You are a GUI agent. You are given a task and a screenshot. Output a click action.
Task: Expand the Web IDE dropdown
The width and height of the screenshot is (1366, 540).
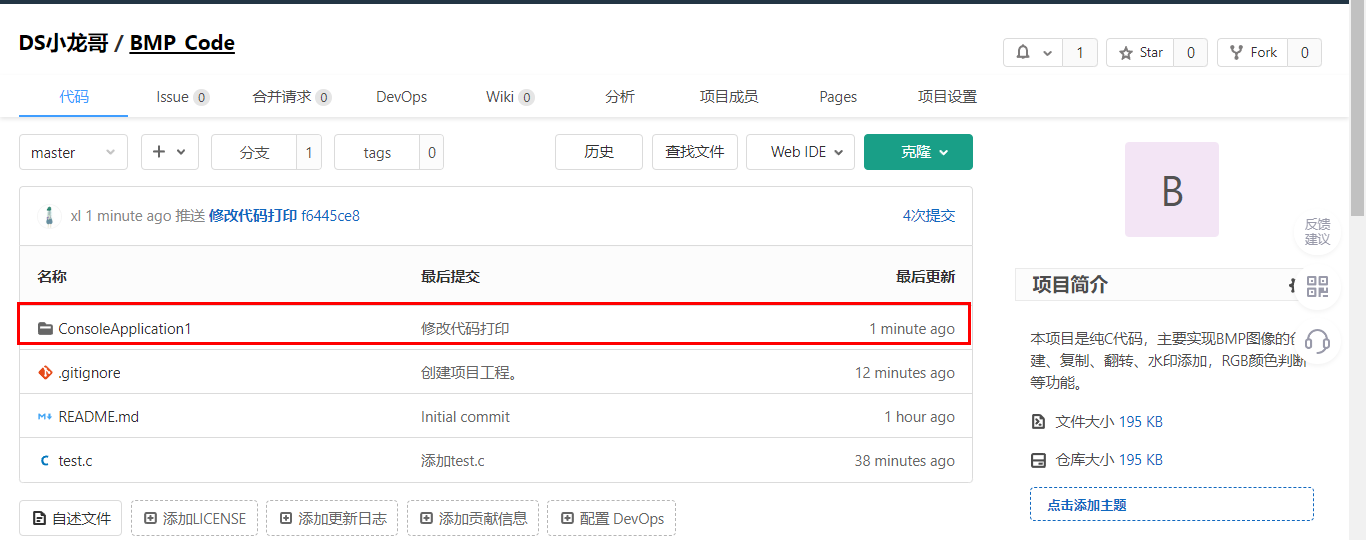800,152
